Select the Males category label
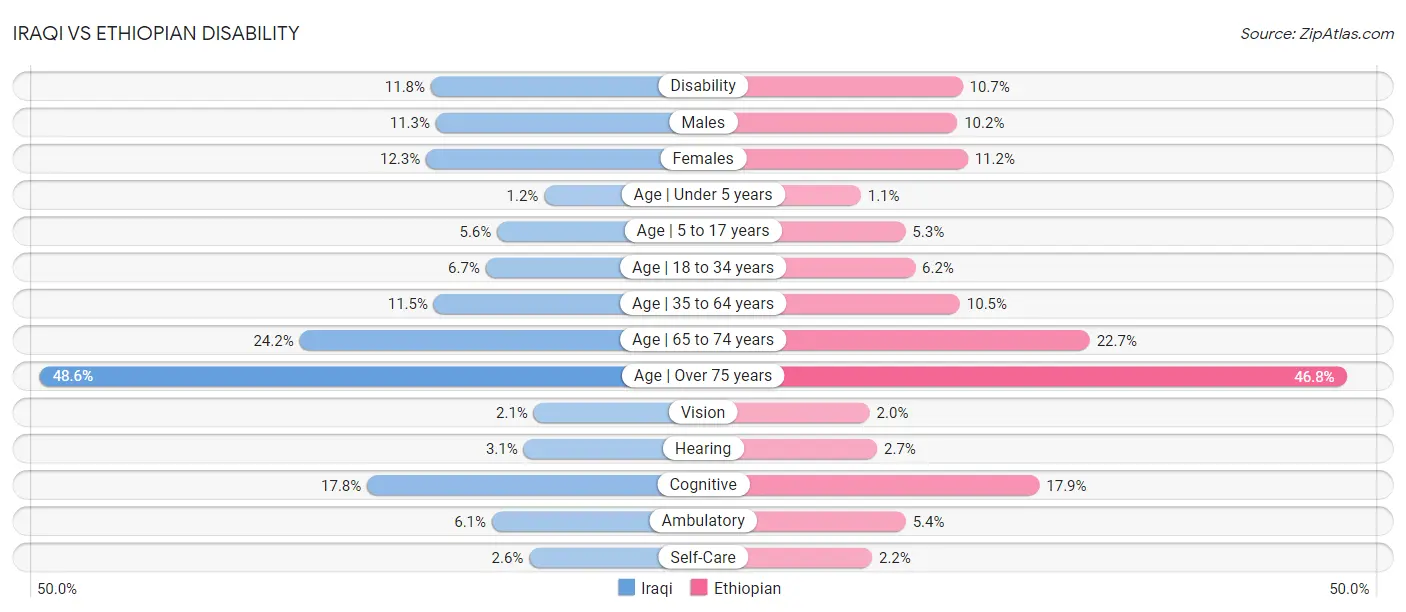The height and width of the screenshot is (612, 1406). point(703,122)
